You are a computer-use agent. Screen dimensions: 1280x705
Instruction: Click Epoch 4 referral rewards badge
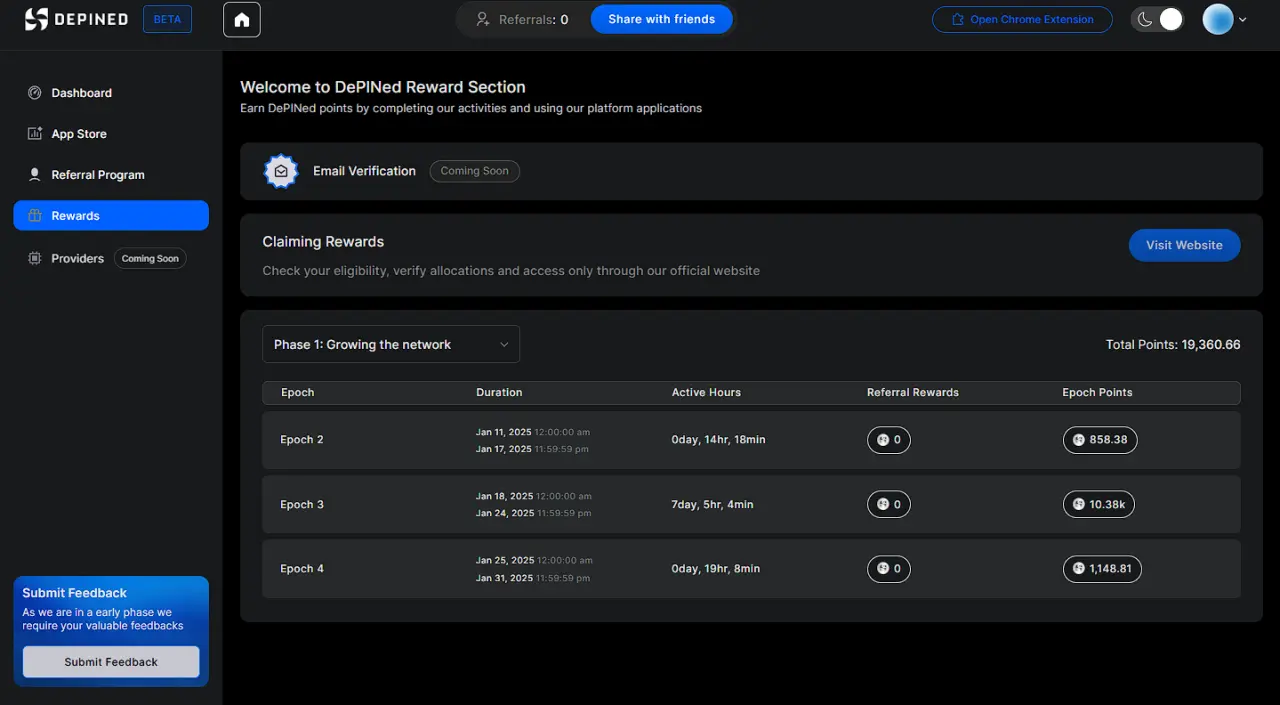(x=889, y=568)
